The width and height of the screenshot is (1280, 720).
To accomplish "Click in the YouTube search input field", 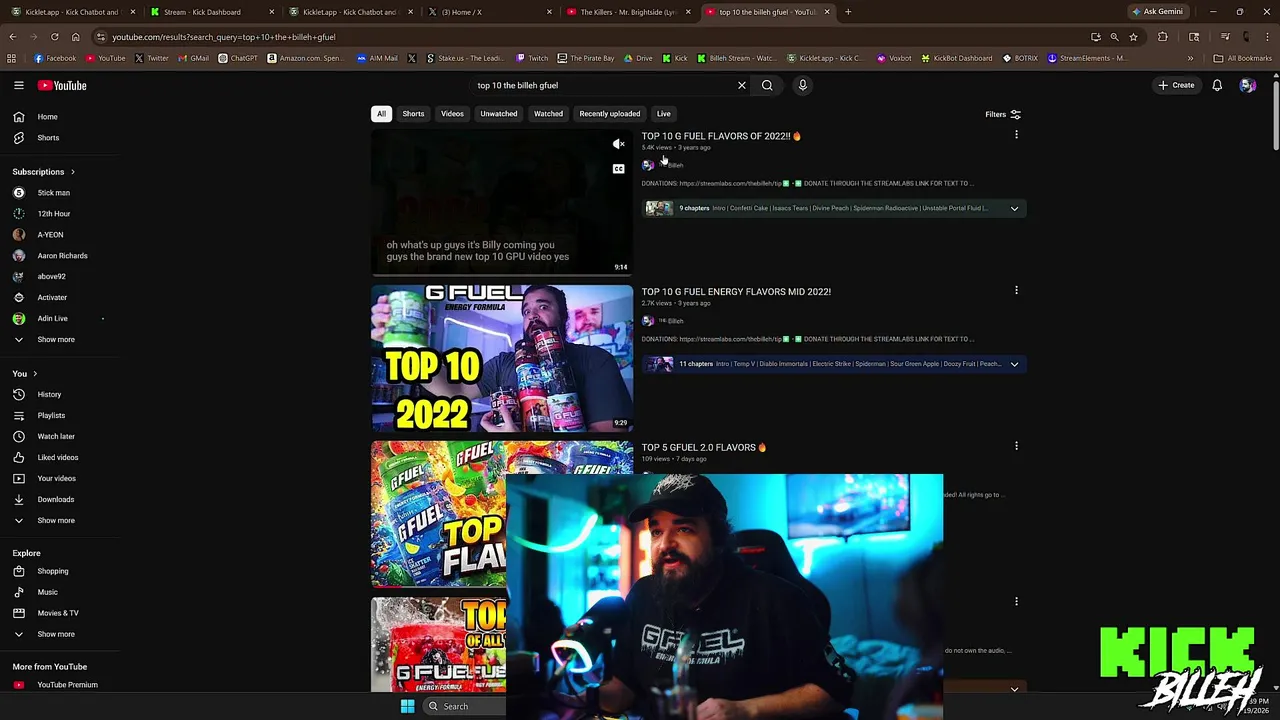I will coord(604,85).
